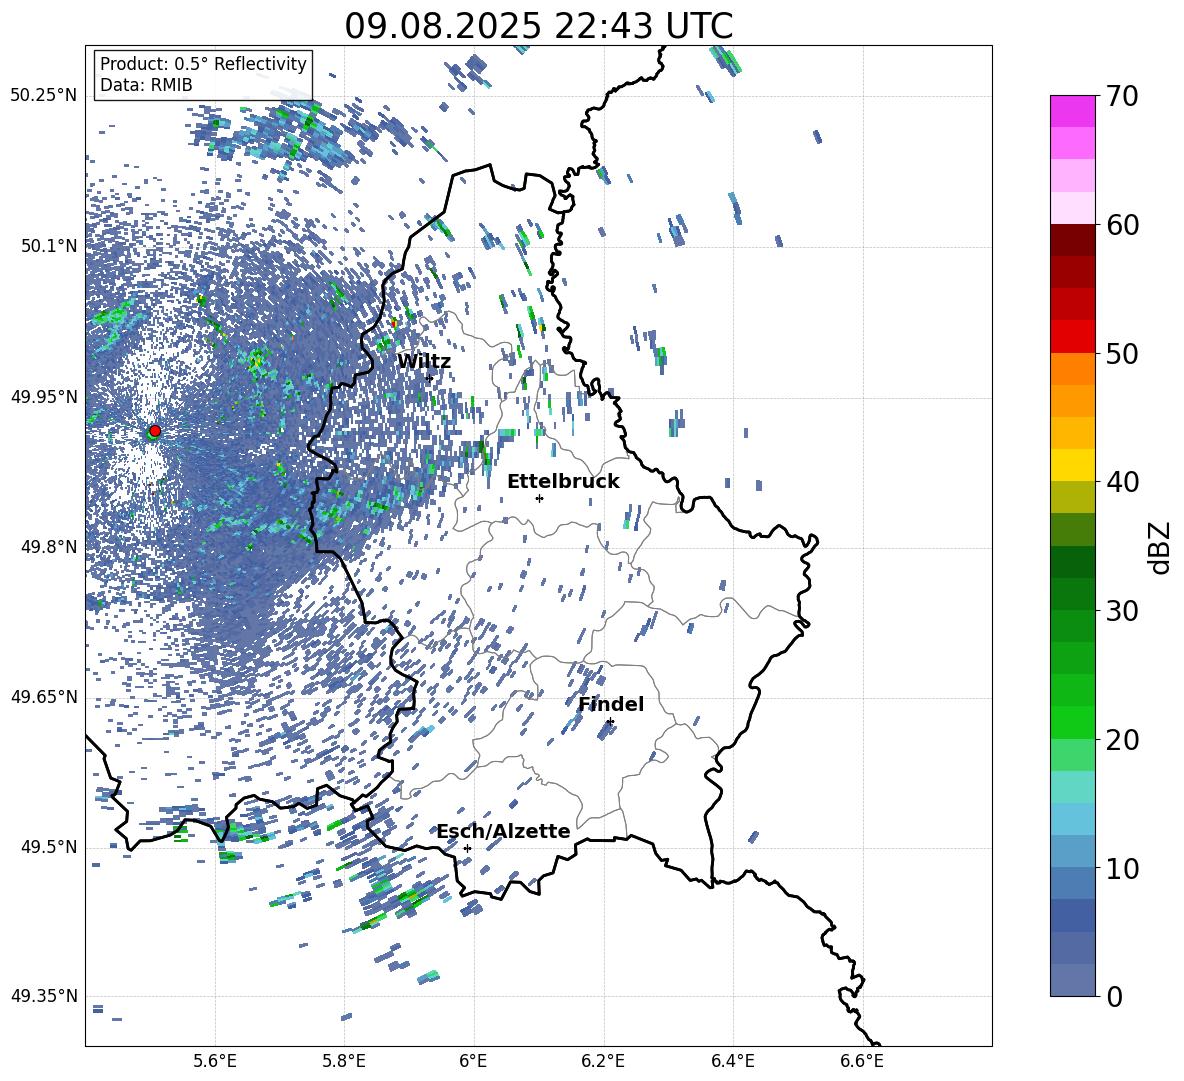This screenshot has width=1184, height=1081.
Task: Click the dBZ colorbar axis label
Action: click(1161, 547)
